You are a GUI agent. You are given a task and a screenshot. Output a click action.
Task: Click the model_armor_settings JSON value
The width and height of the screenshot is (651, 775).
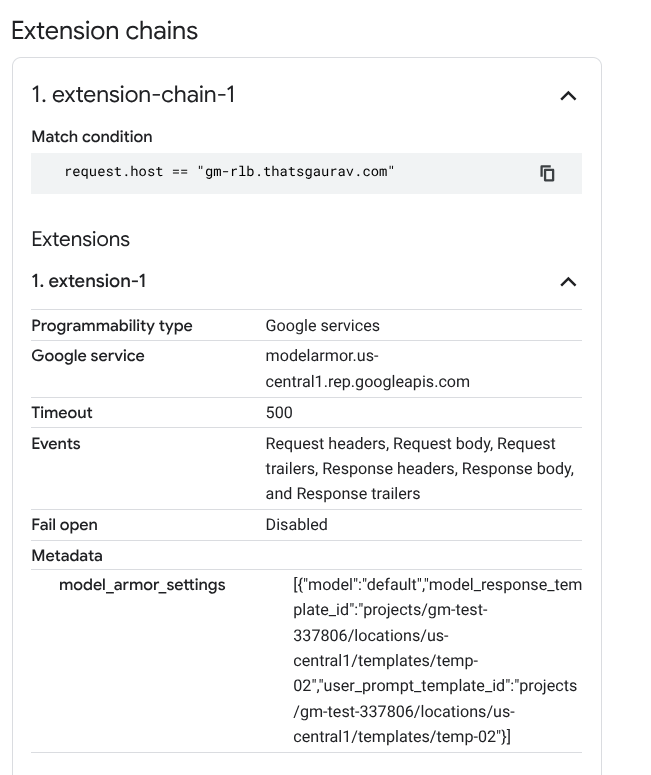pyautogui.click(x=437, y=661)
